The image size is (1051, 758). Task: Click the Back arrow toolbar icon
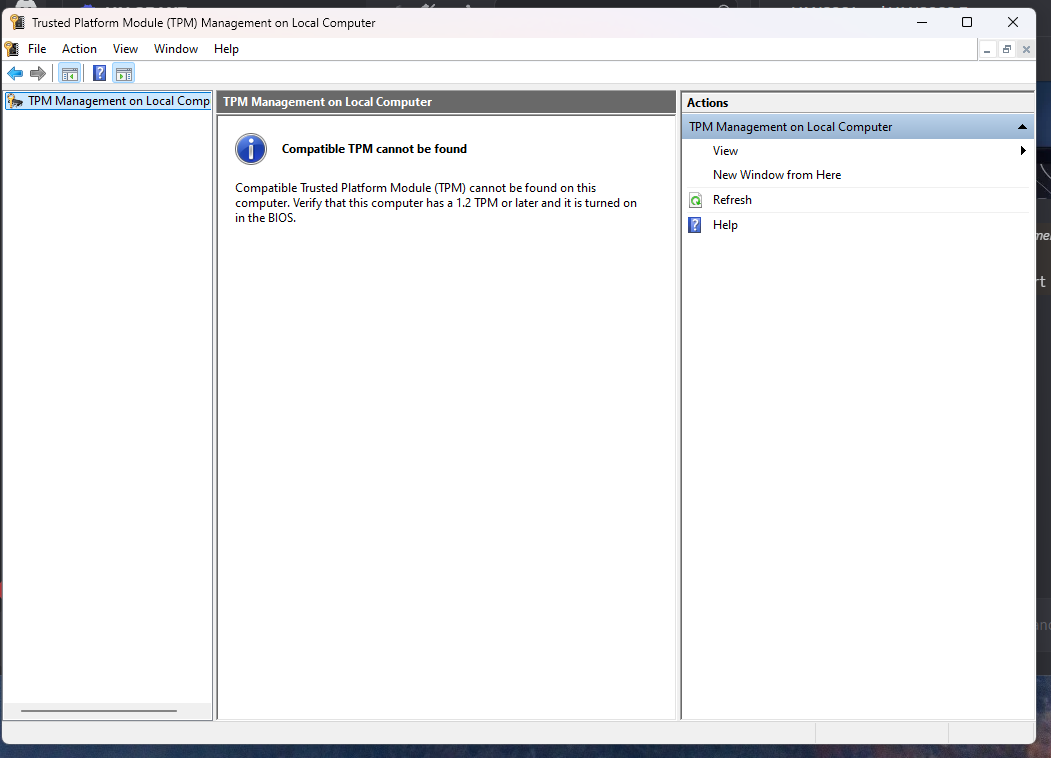click(15, 73)
